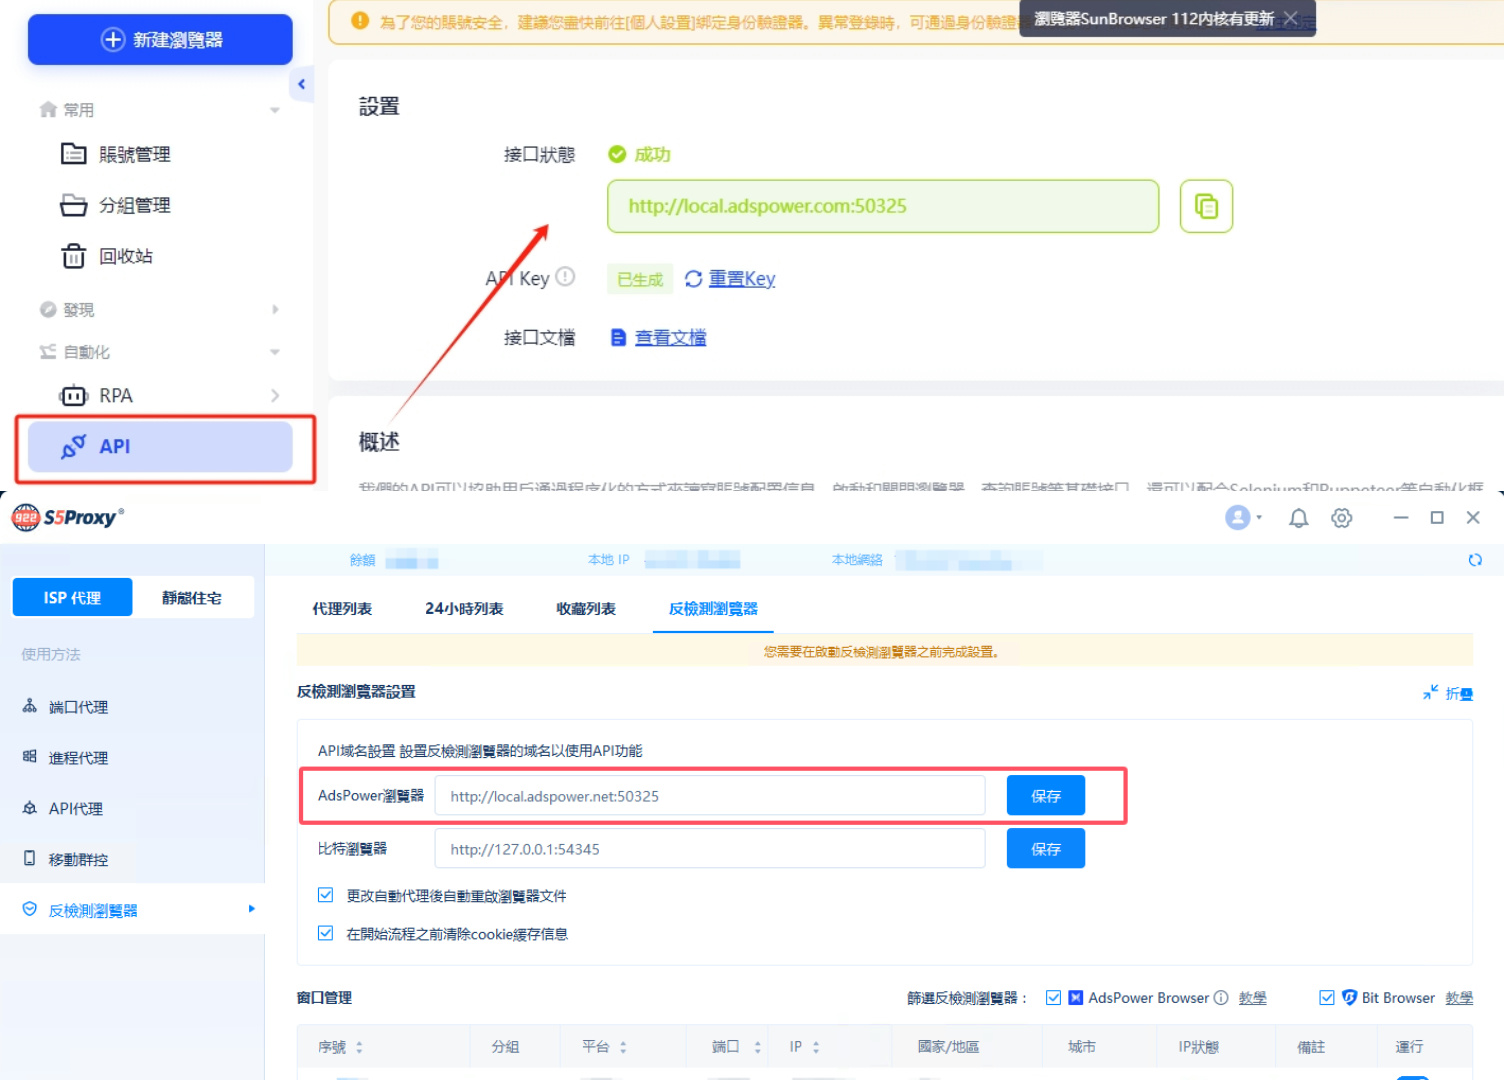Toggle clear cookie cache before start checkbox
Screen dimensions: 1504x1080
[325, 933]
